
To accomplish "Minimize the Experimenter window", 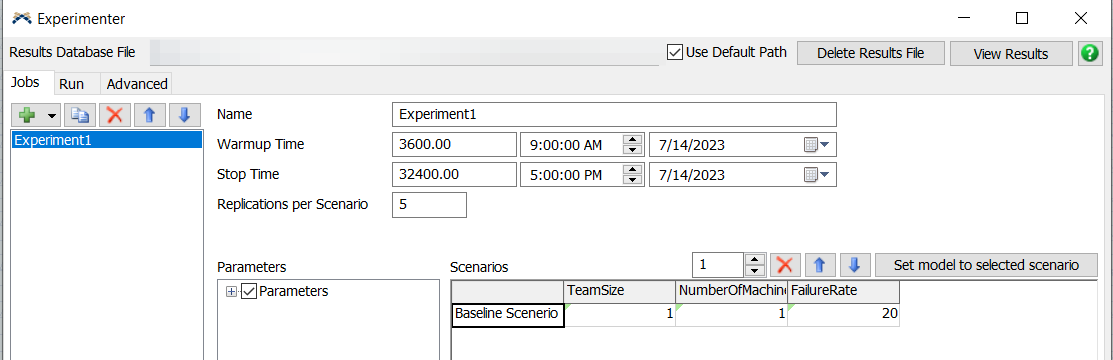I will (x=963, y=18).
